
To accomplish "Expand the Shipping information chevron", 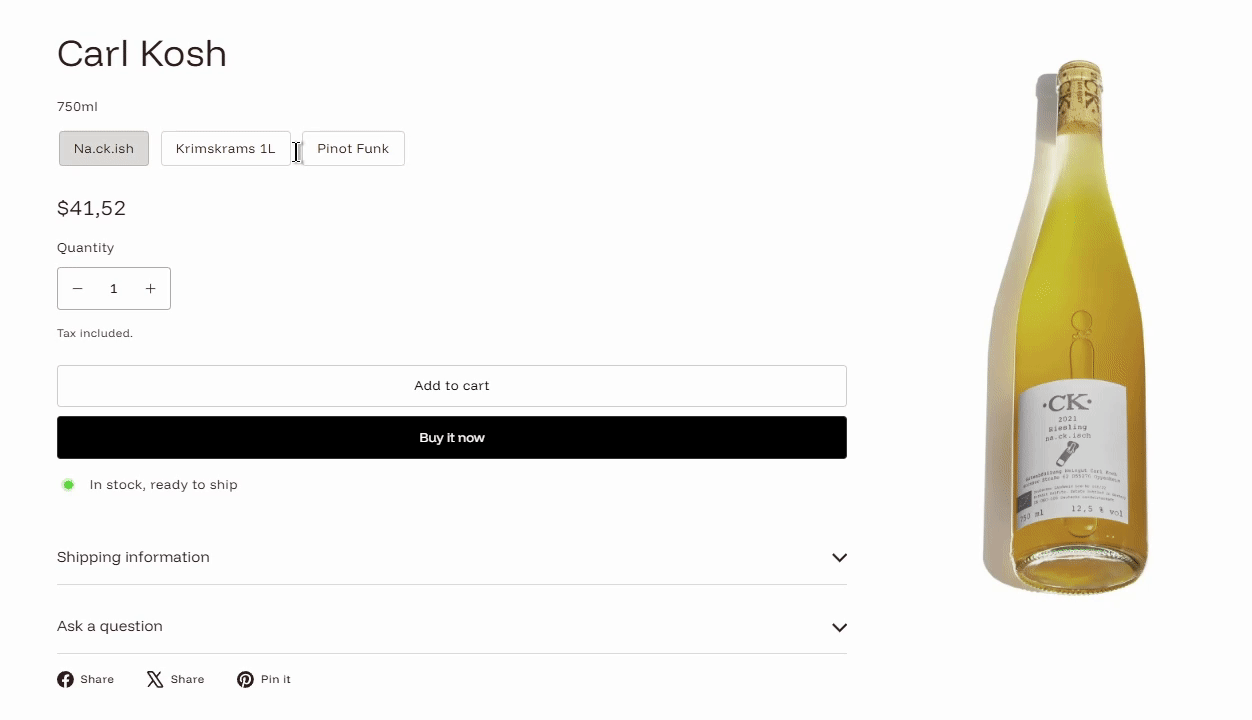I will [839, 558].
